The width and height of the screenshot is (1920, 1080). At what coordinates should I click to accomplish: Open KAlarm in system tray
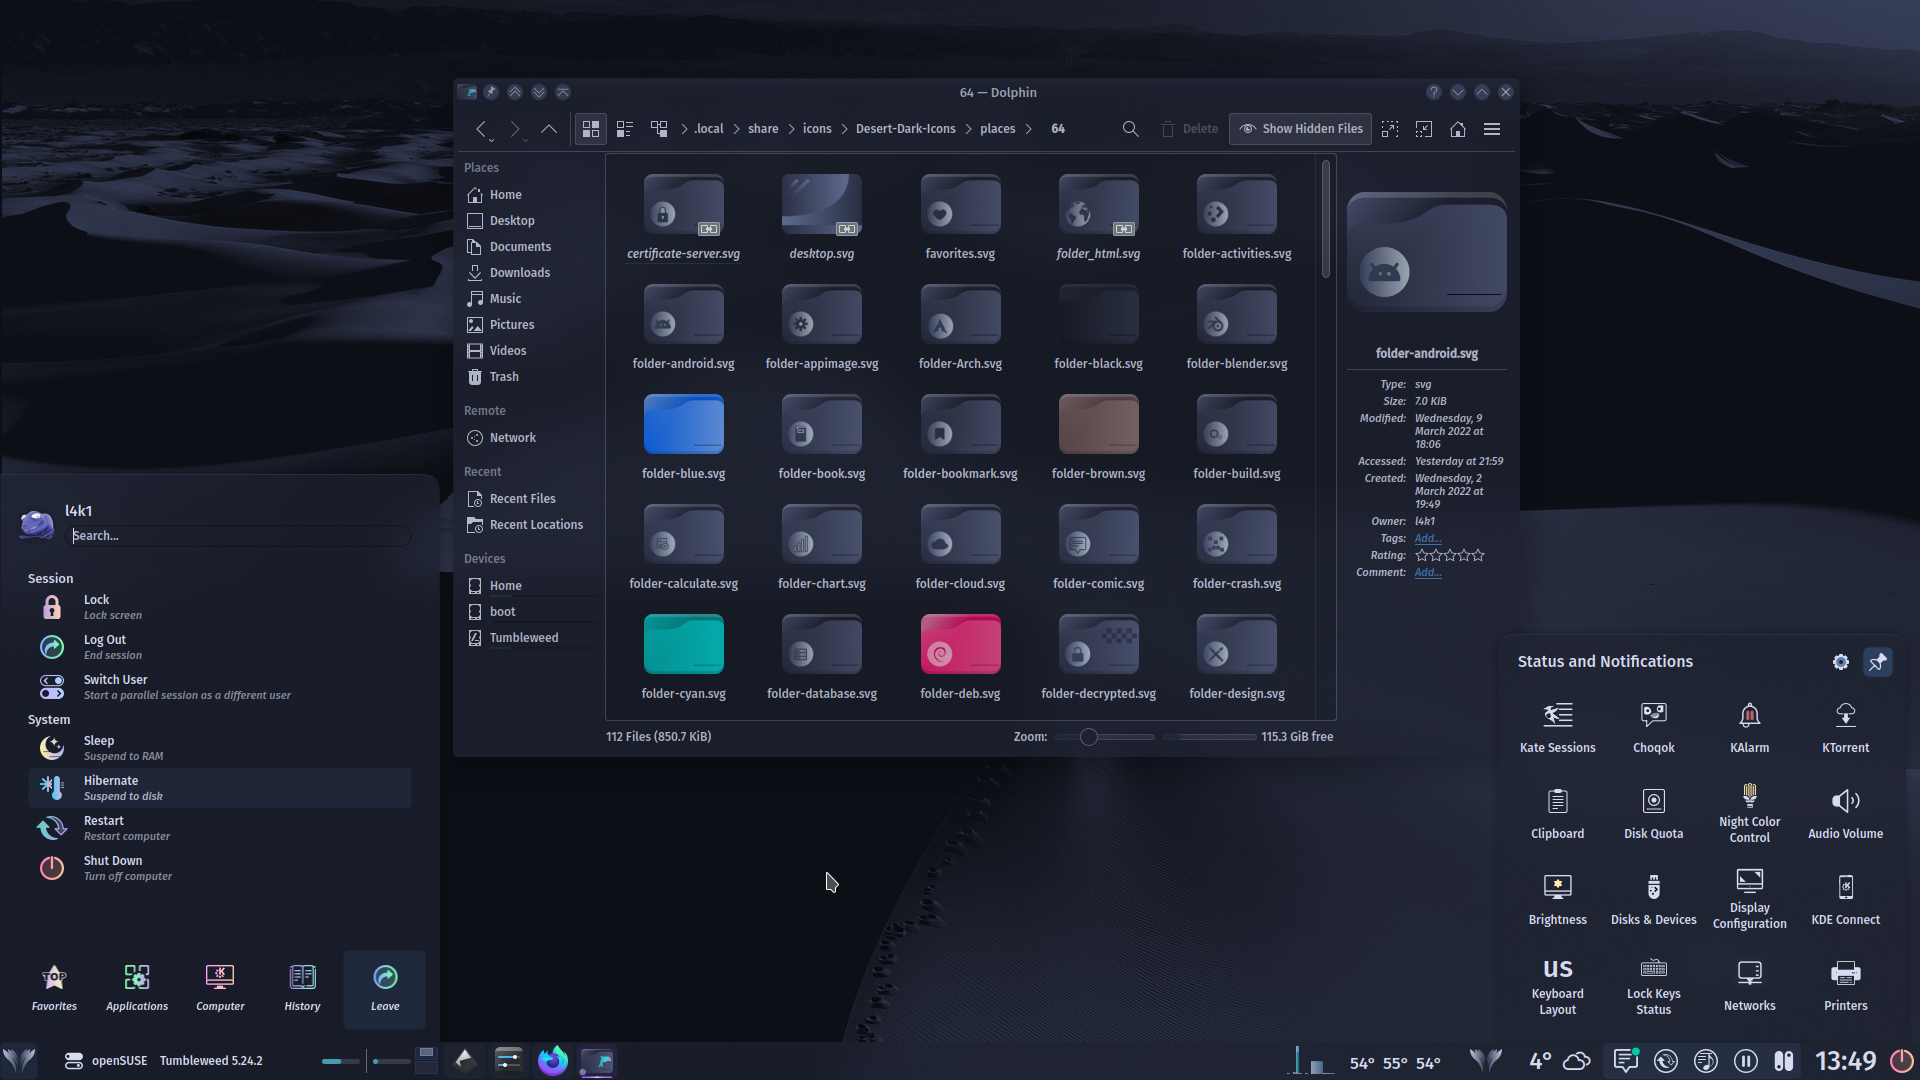[1749, 728]
